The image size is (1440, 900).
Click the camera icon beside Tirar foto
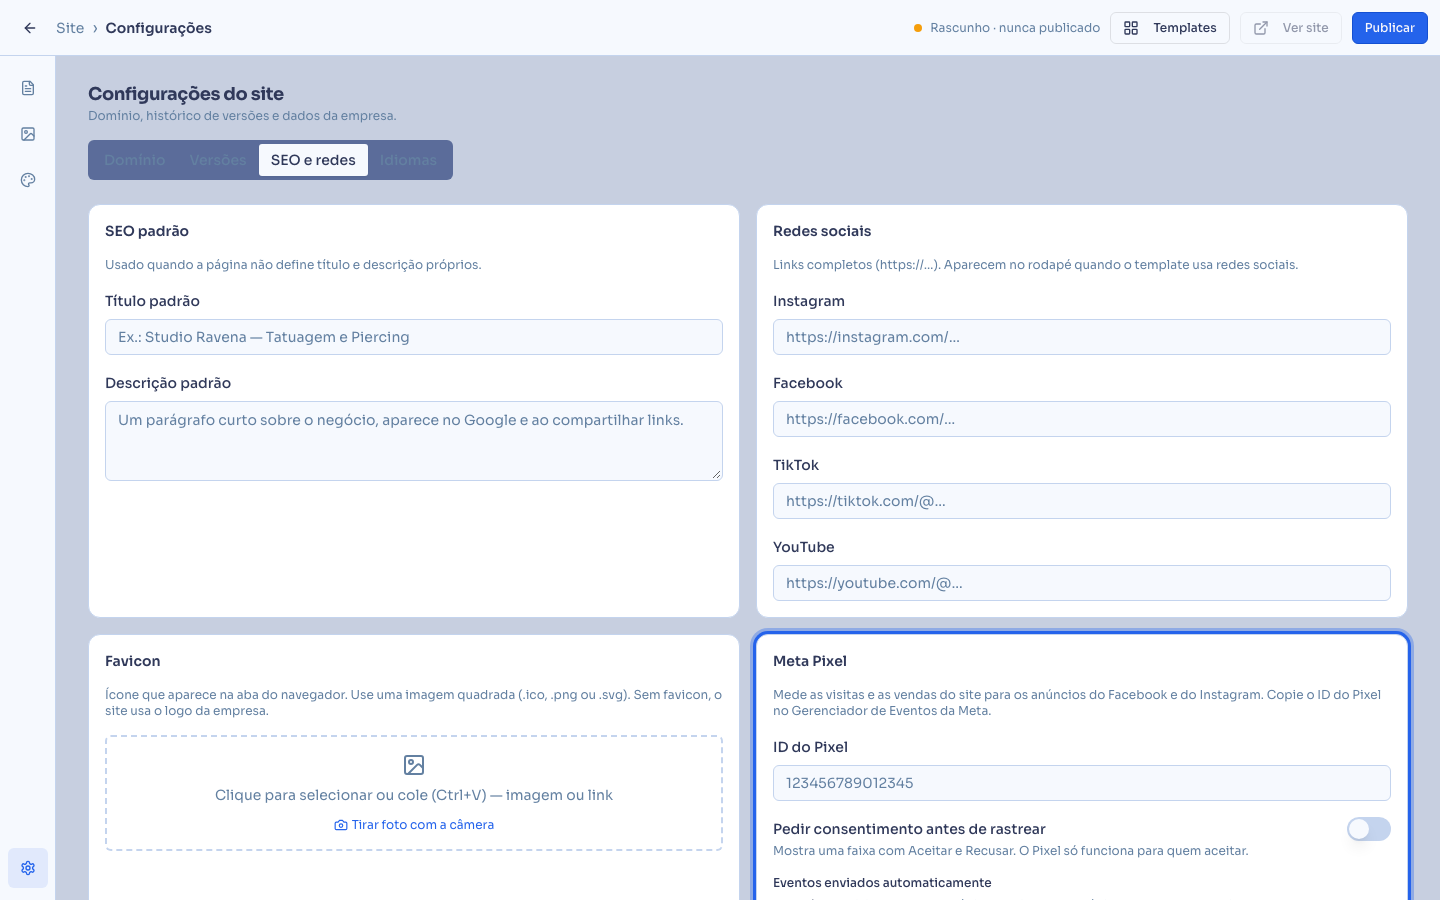[341, 825]
